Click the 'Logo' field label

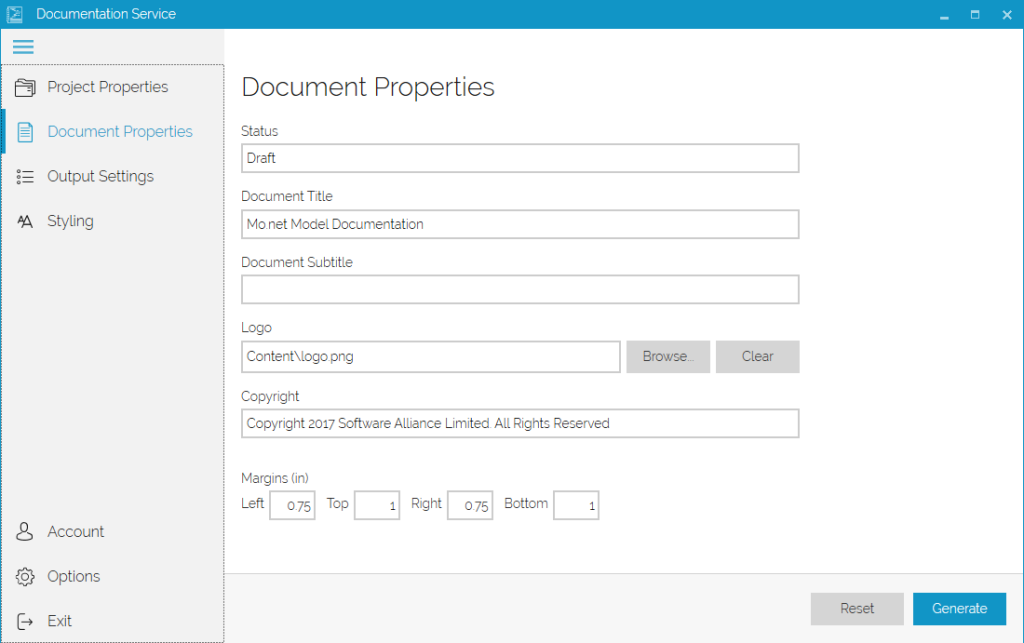point(256,328)
